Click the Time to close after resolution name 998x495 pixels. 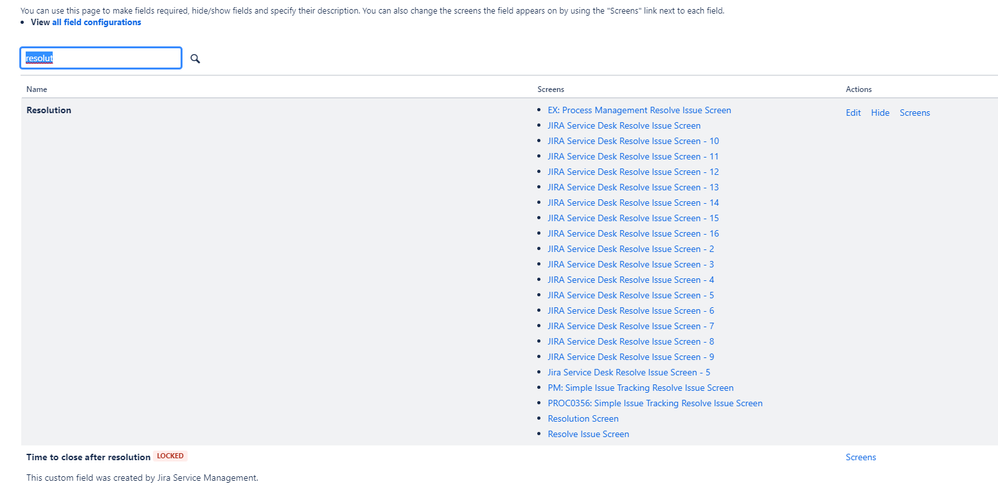point(88,457)
